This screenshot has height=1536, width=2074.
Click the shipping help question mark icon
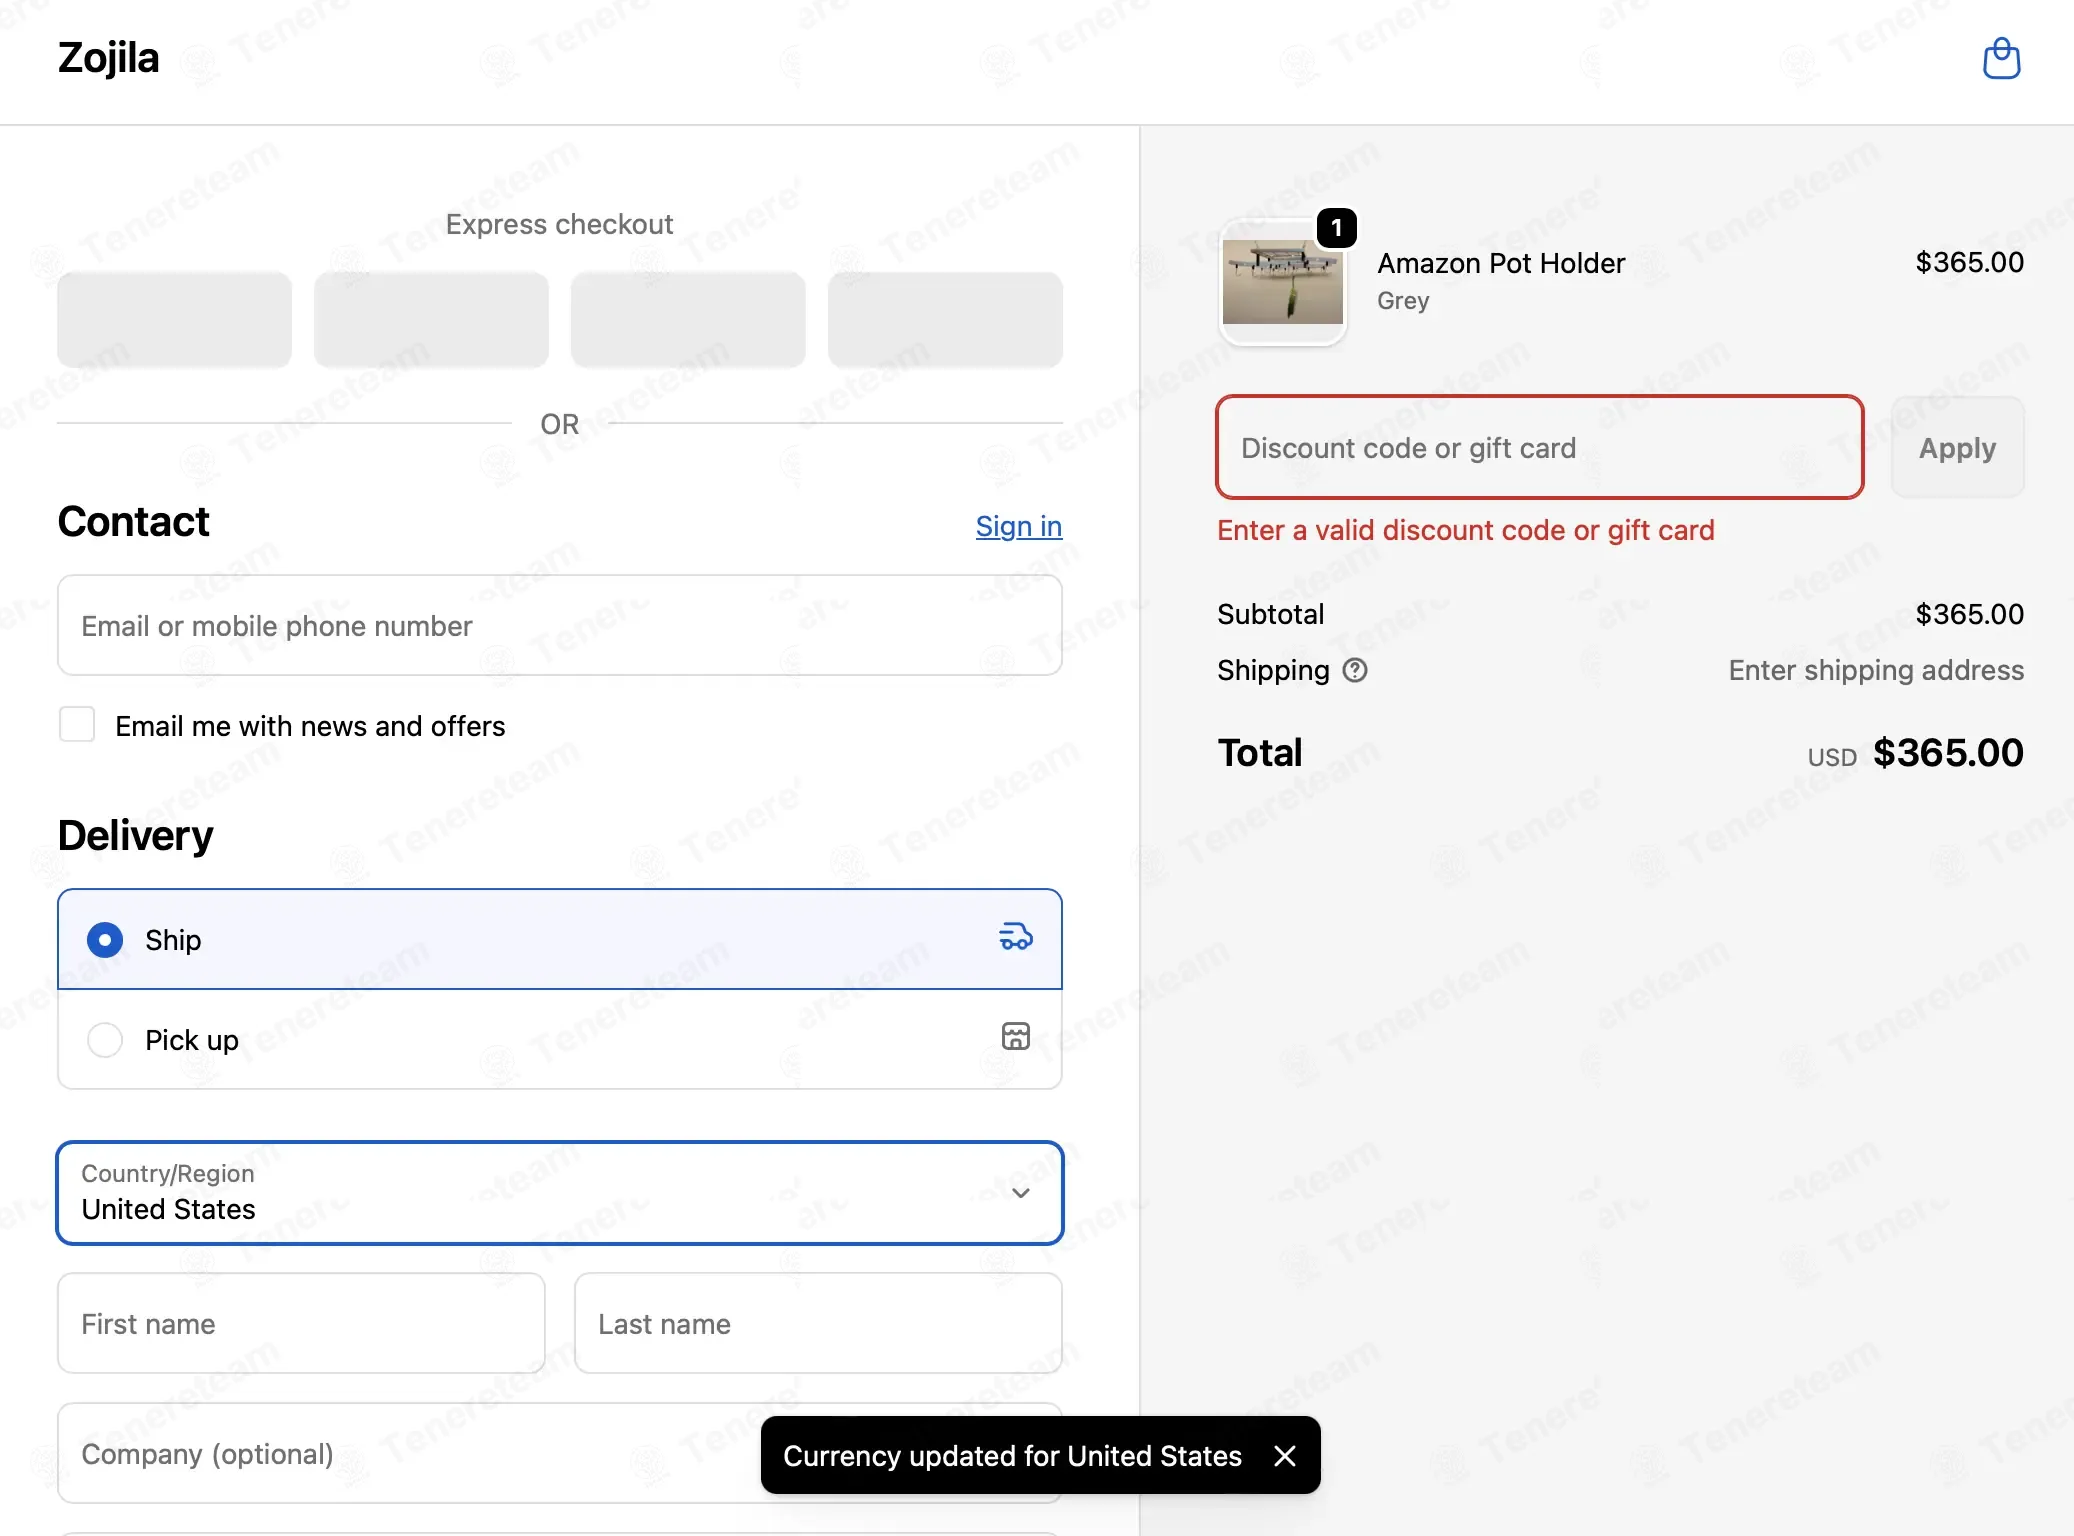(x=1355, y=670)
